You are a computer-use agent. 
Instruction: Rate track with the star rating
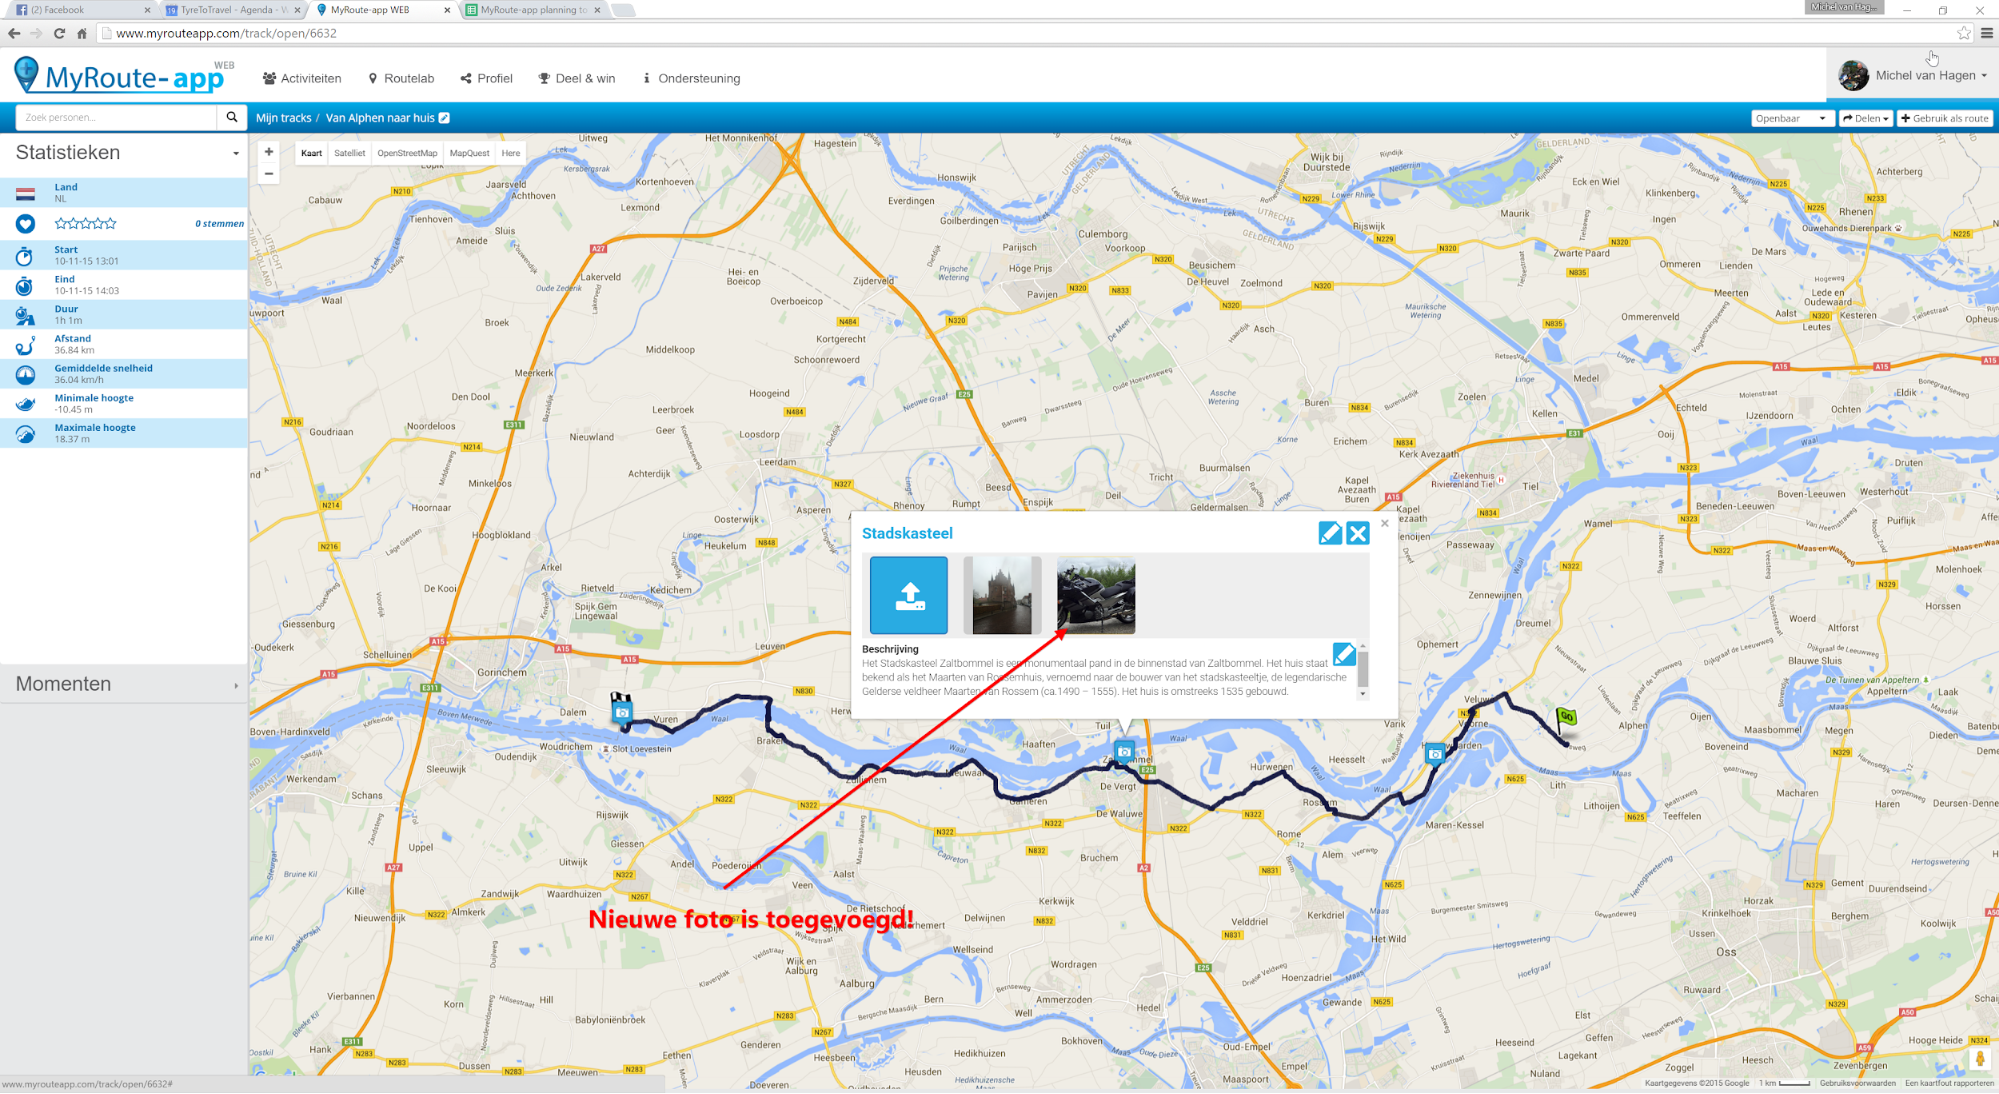pyautogui.click(x=86, y=224)
